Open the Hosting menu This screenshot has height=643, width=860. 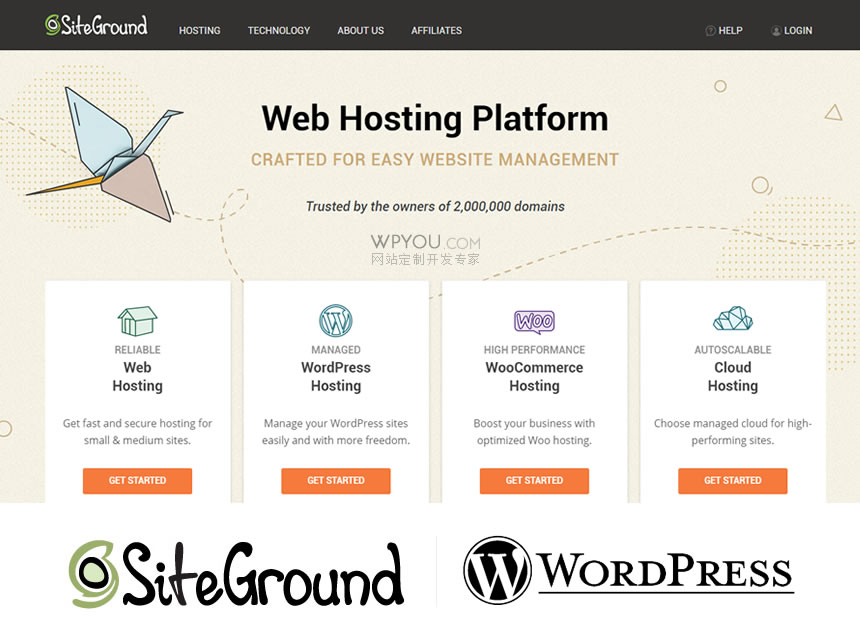click(200, 31)
